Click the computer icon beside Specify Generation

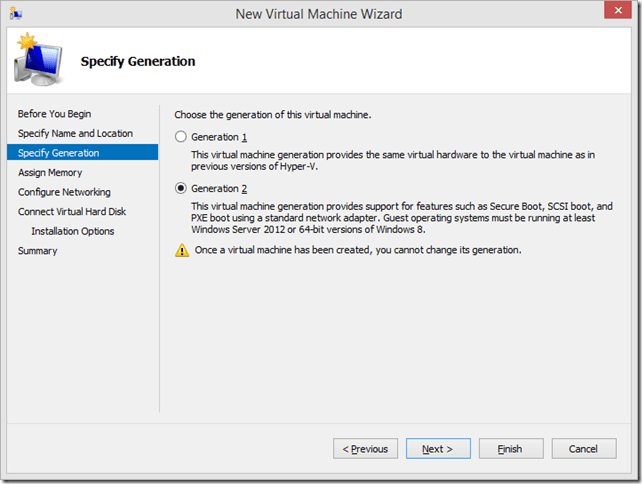(x=36, y=62)
